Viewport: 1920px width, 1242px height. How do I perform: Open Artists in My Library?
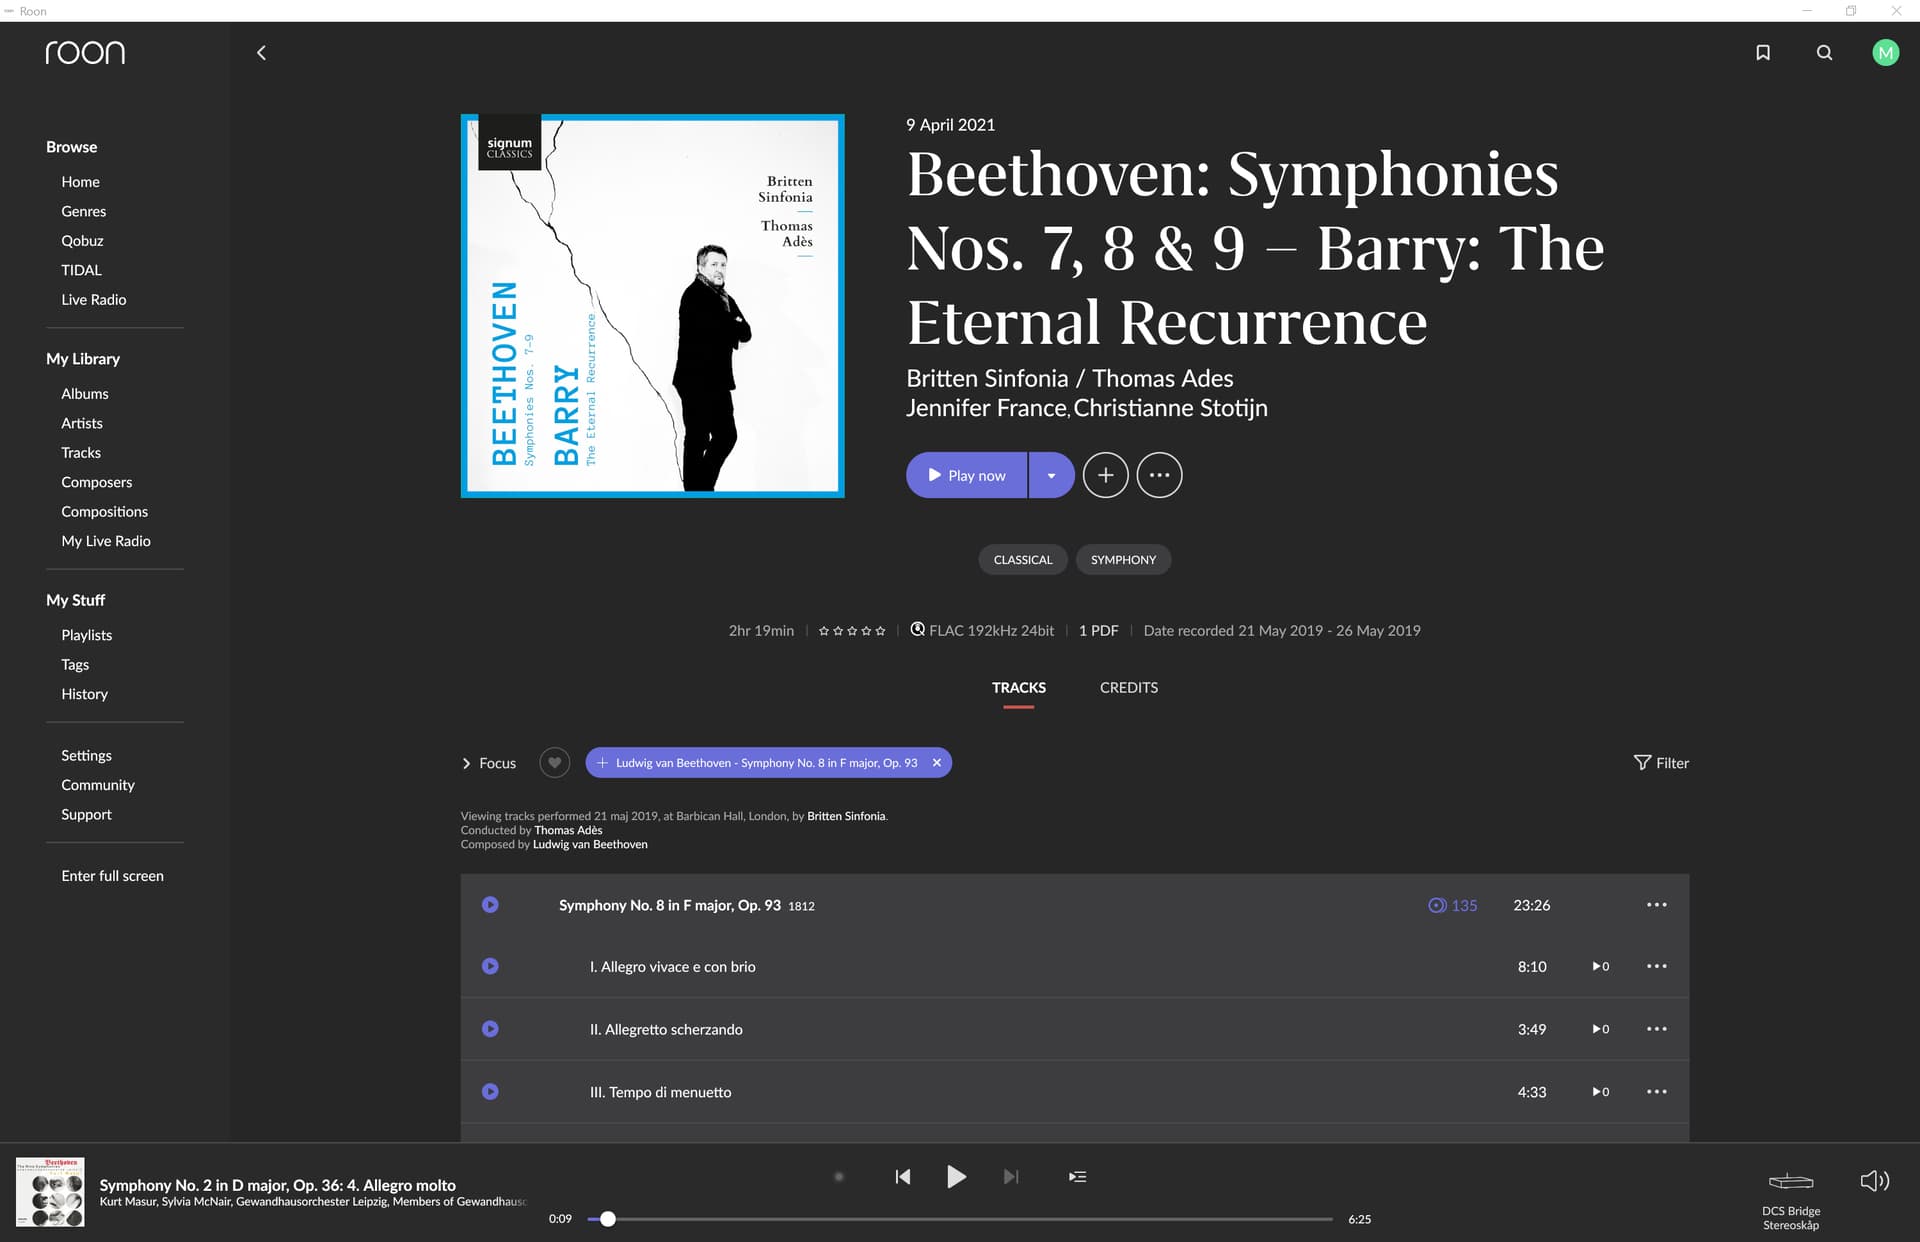pyautogui.click(x=81, y=423)
